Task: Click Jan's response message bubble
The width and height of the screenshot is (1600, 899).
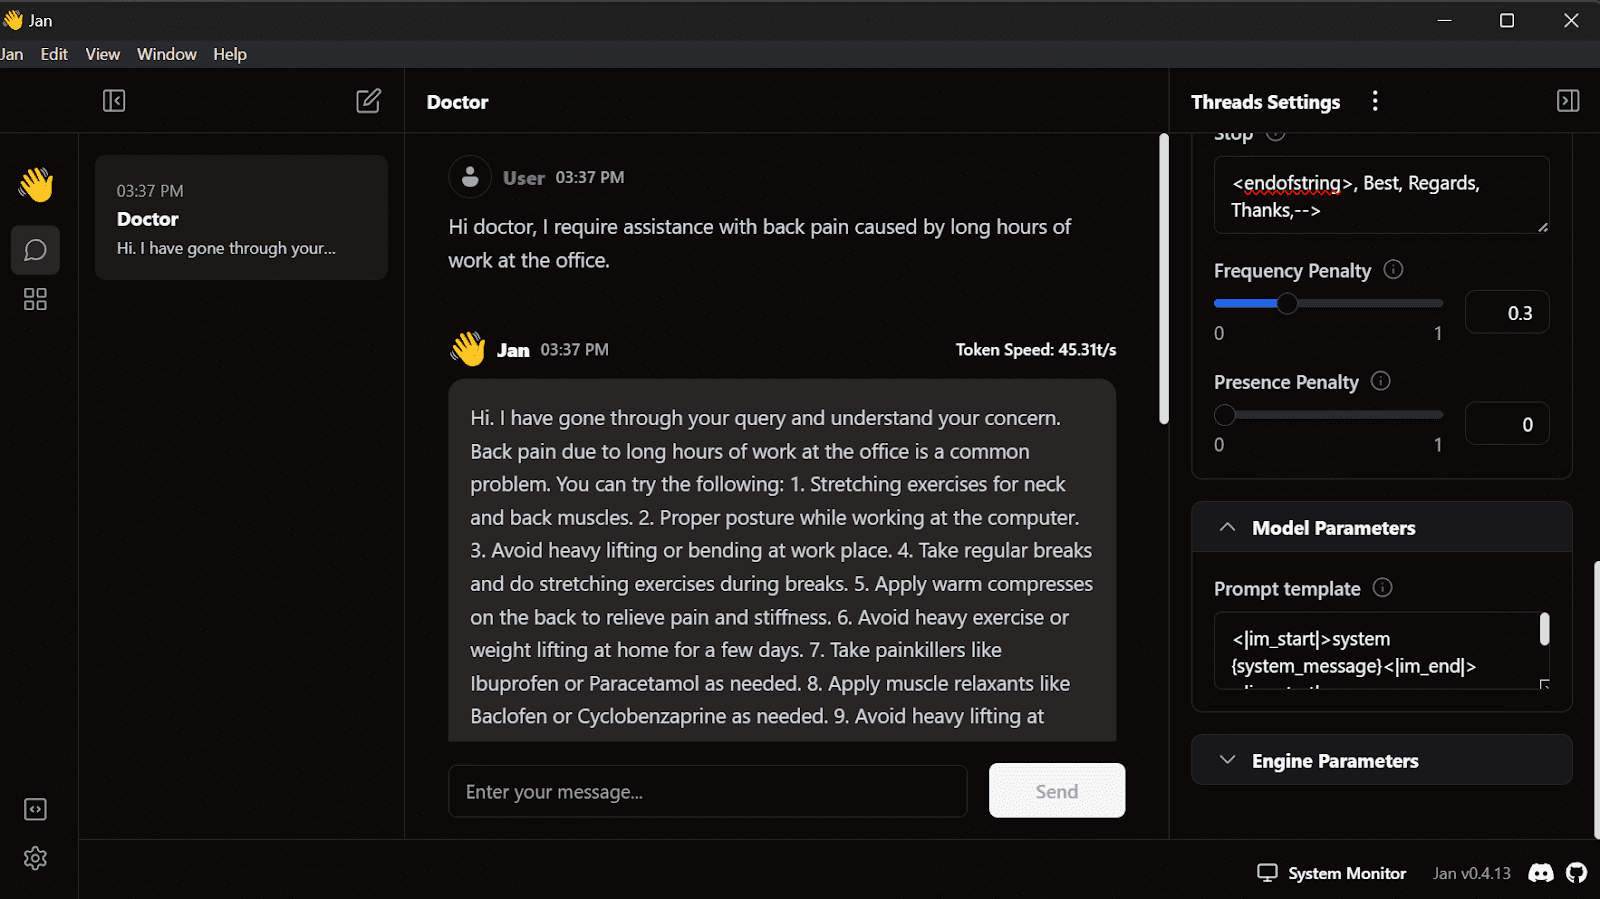Action: click(x=782, y=560)
